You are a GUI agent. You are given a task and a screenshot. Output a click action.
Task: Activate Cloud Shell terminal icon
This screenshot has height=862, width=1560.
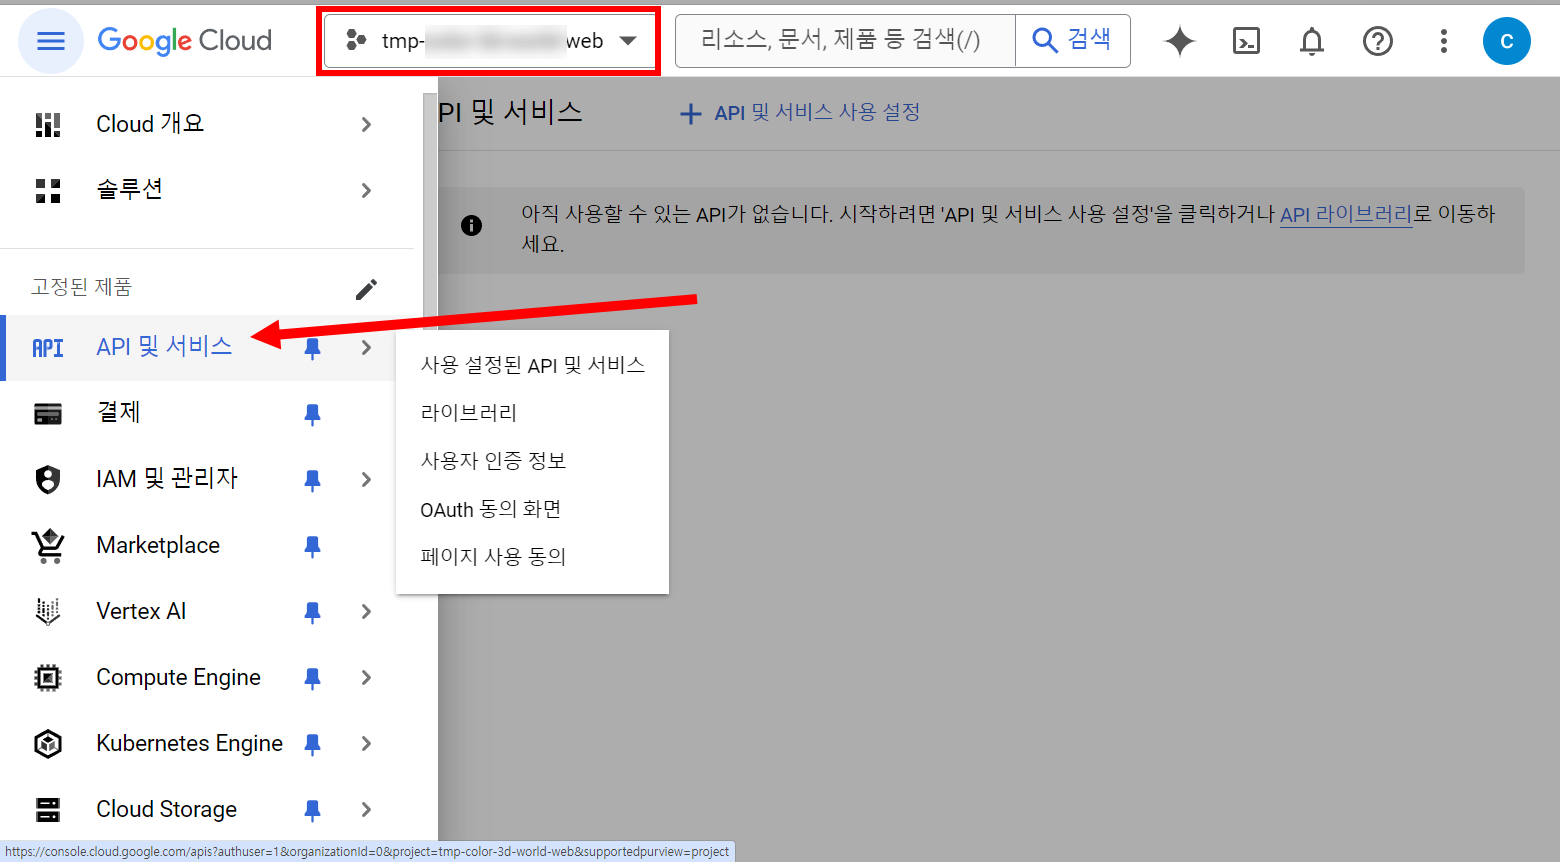click(1246, 41)
